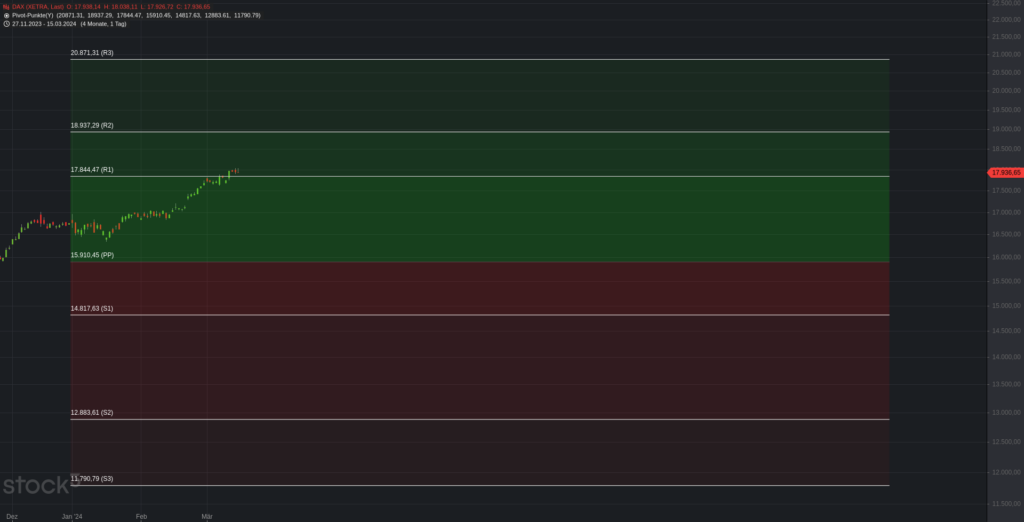Image resolution: width=1024 pixels, height=522 pixels.
Task: Click the S2 support label 12.883,61
Action: point(92,413)
